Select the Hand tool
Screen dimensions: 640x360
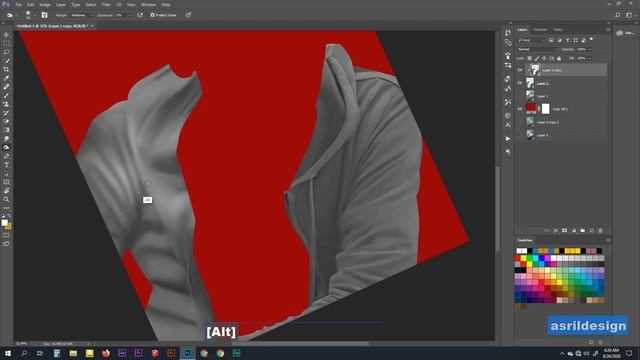click(x=6, y=191)
